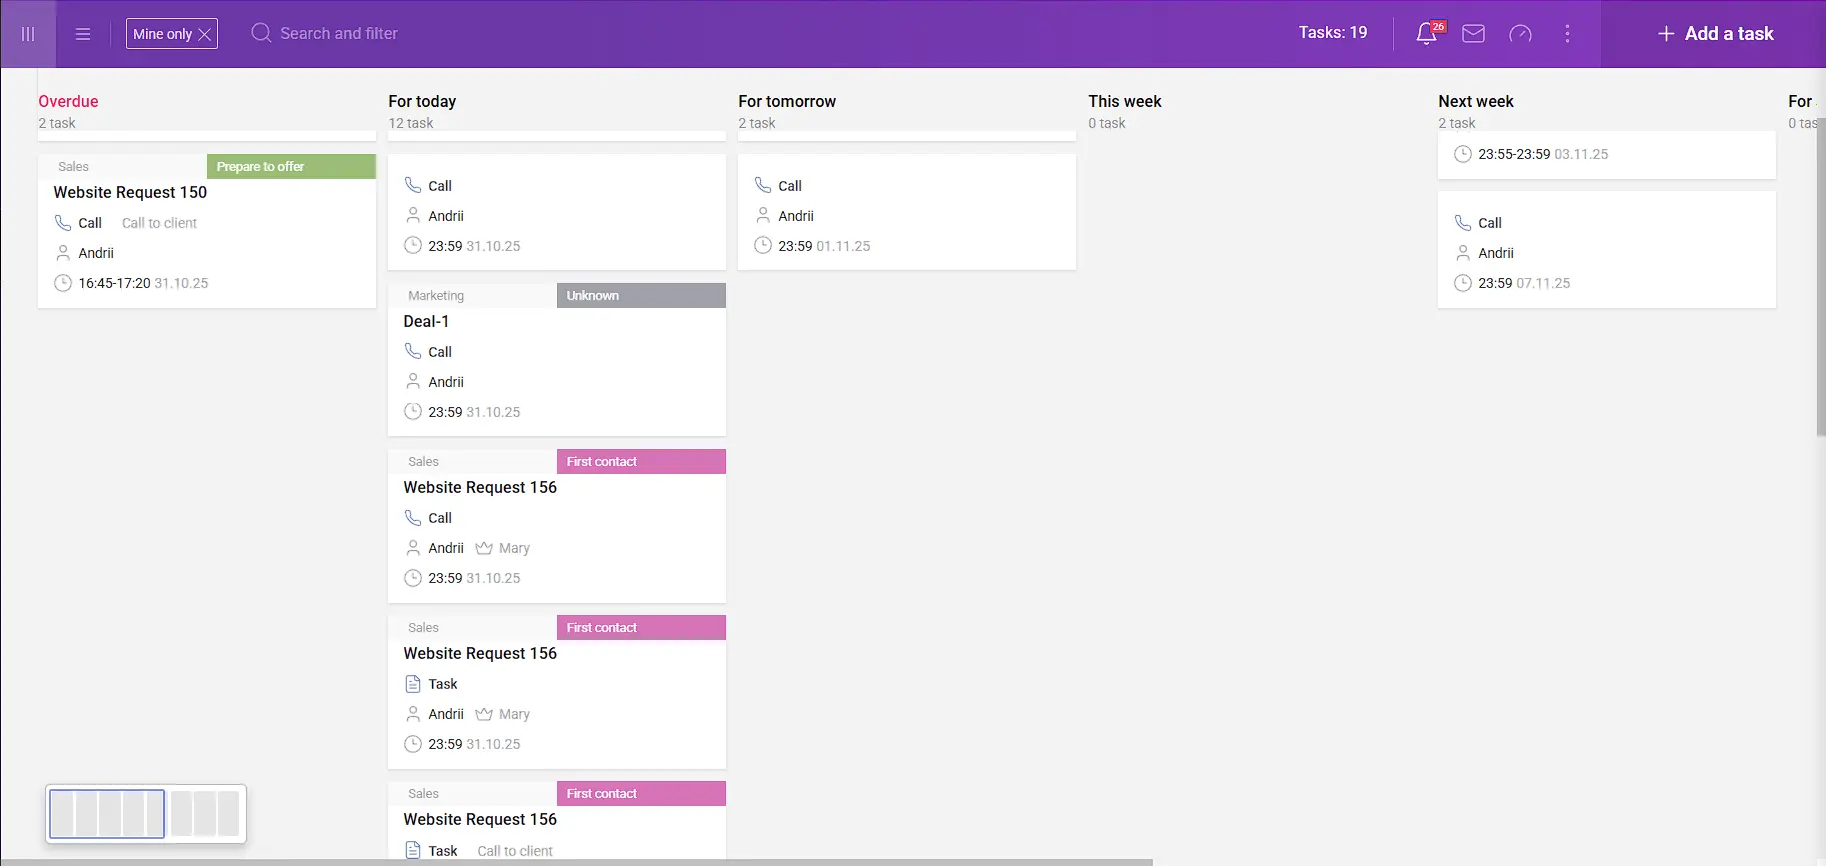Open the mail envelope icon

1473,34
